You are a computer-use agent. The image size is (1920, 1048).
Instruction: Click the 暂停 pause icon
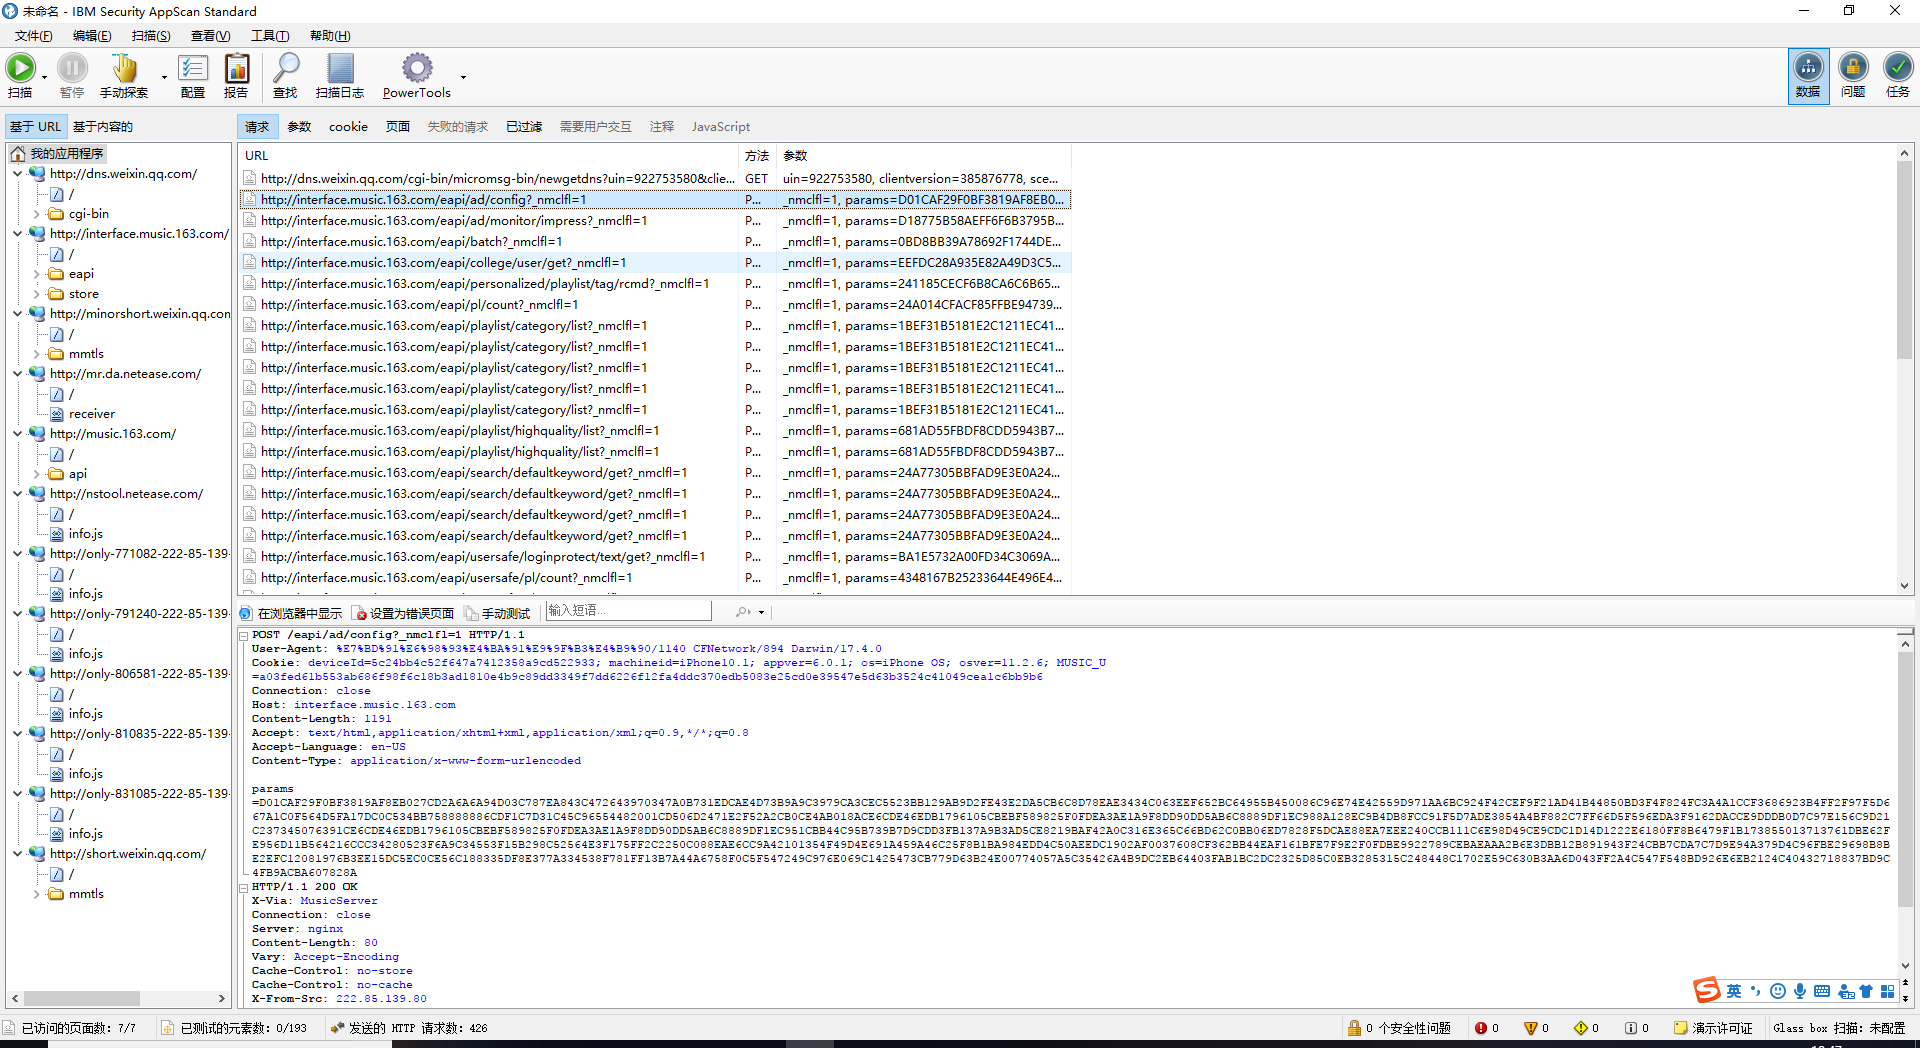pos(72,68)
